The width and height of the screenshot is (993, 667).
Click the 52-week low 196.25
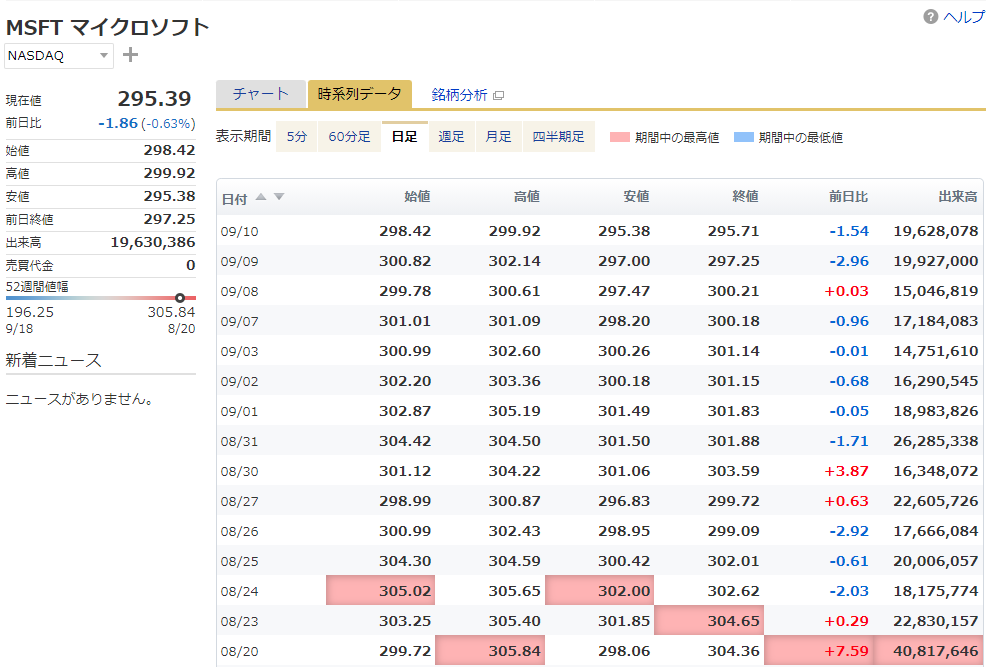click(x=30, y=312)
